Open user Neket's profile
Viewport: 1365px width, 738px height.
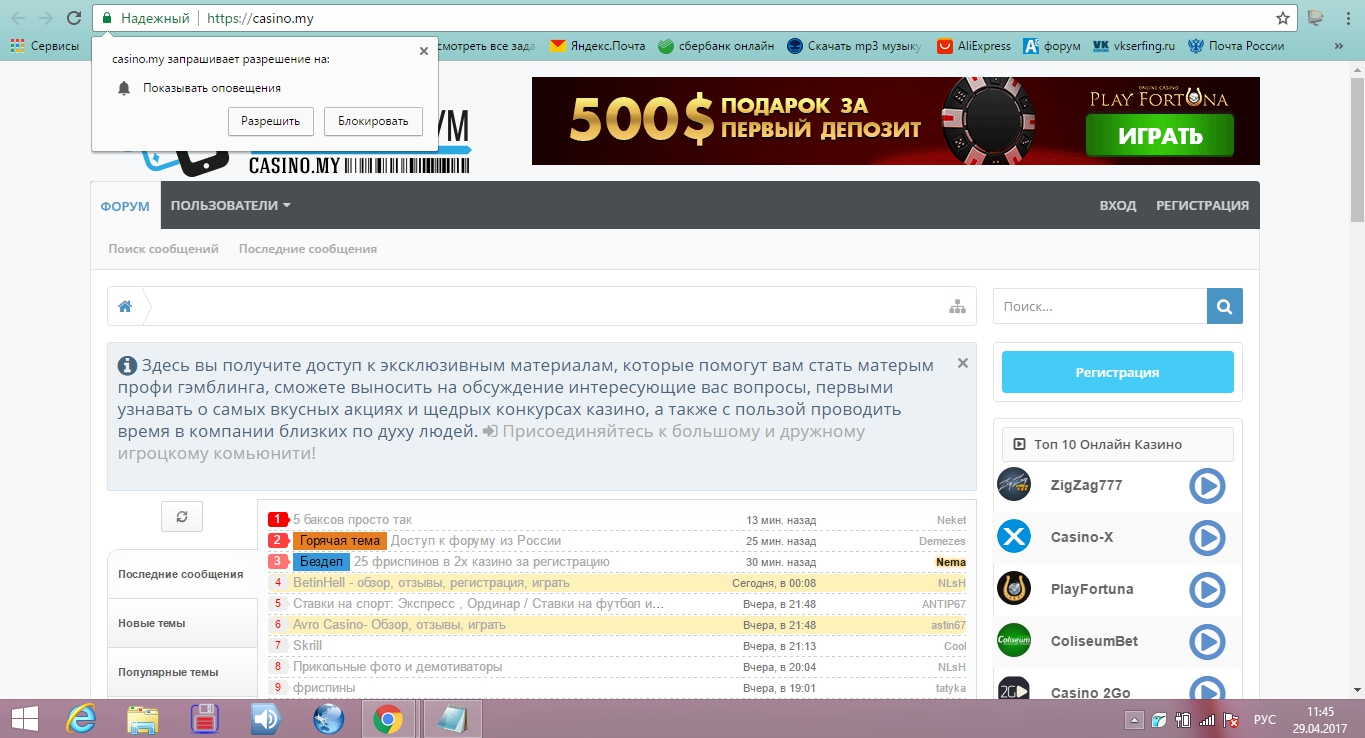point(951,520)
